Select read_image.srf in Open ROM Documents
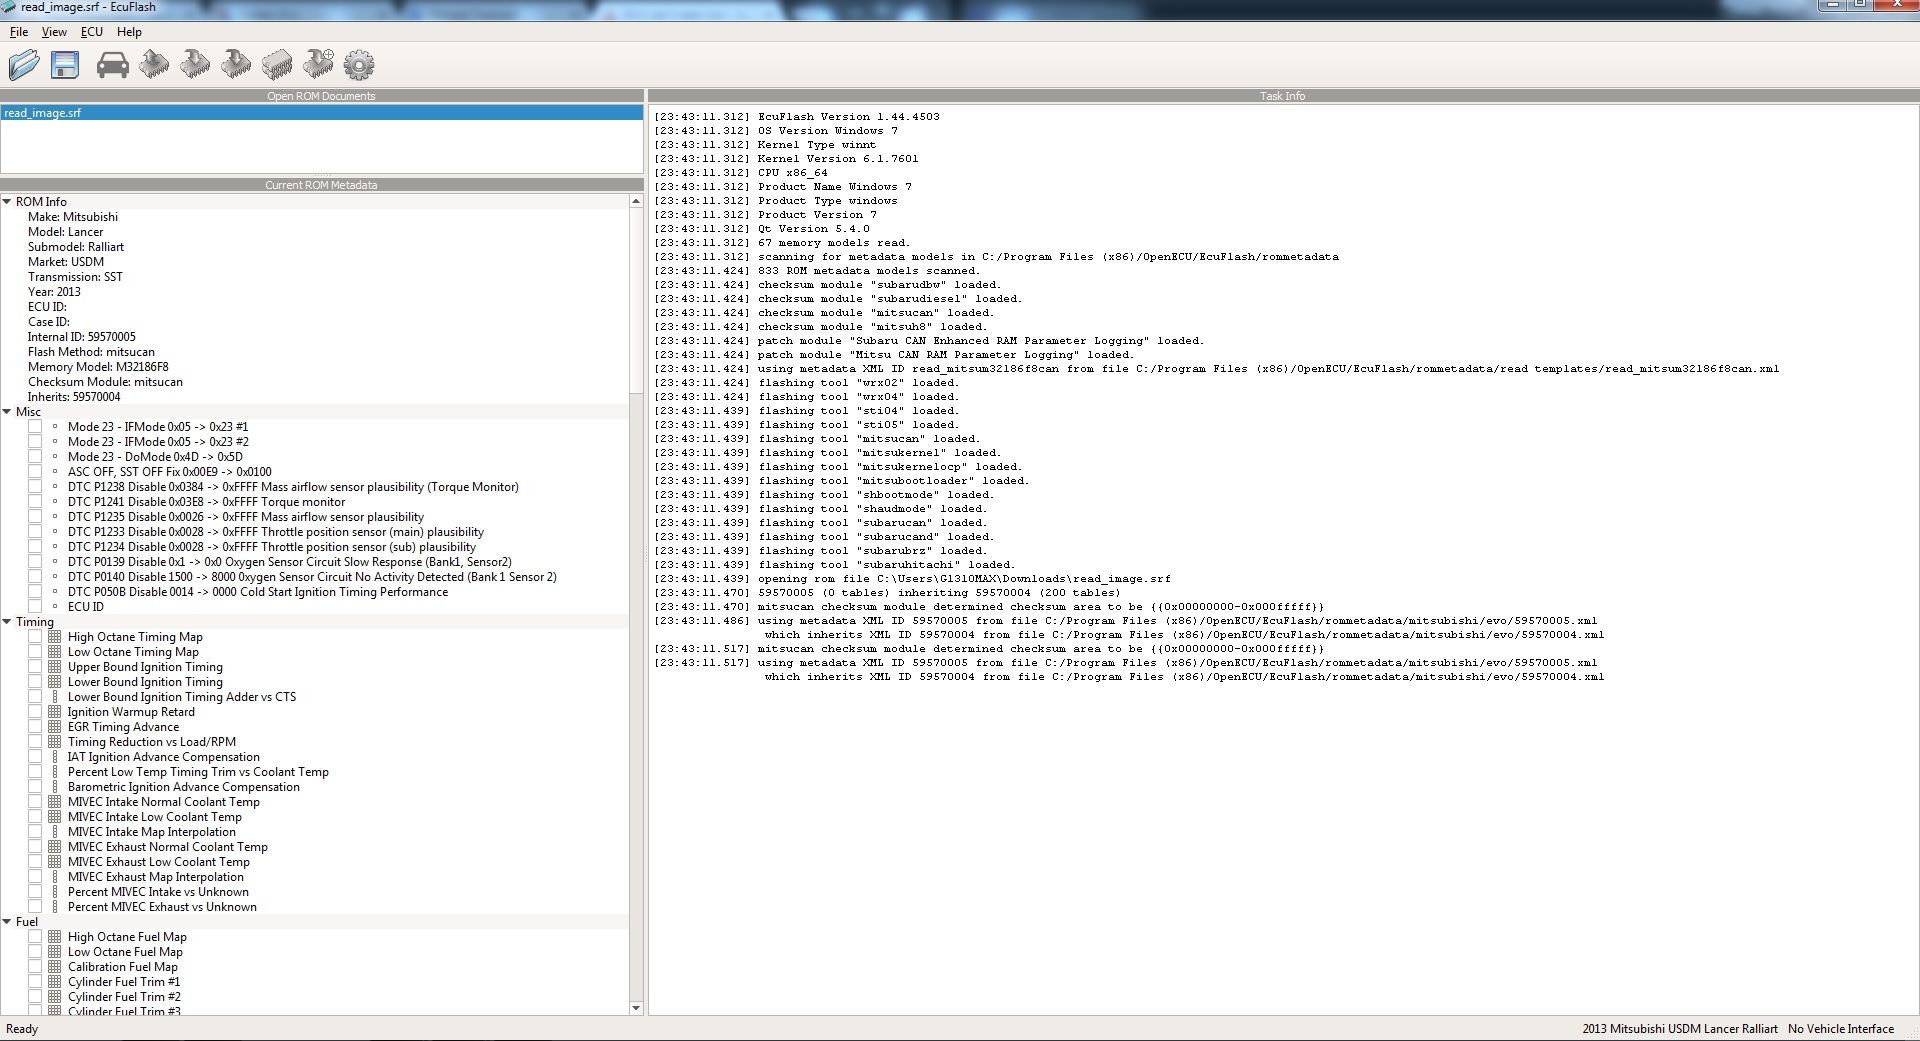Screen dimensions: 1920x1041 pyautogui.click(x=42, y=113)
